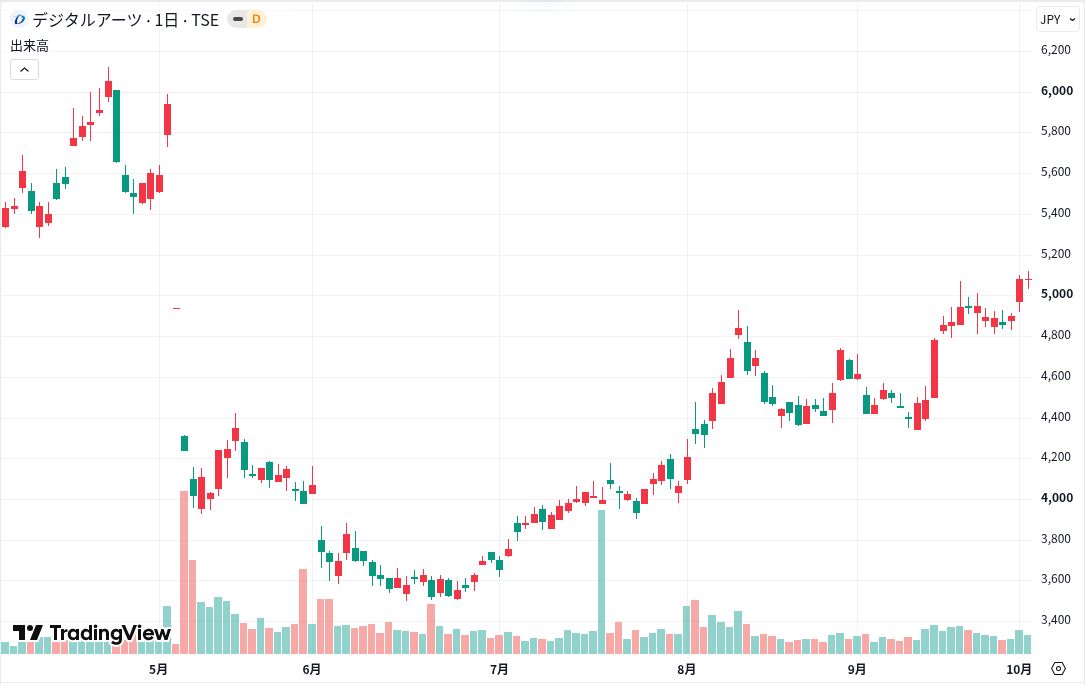The height and width of the screenshot is (685, 1085).
Task: Click the market status dash indicator
Action: point(238,19)
